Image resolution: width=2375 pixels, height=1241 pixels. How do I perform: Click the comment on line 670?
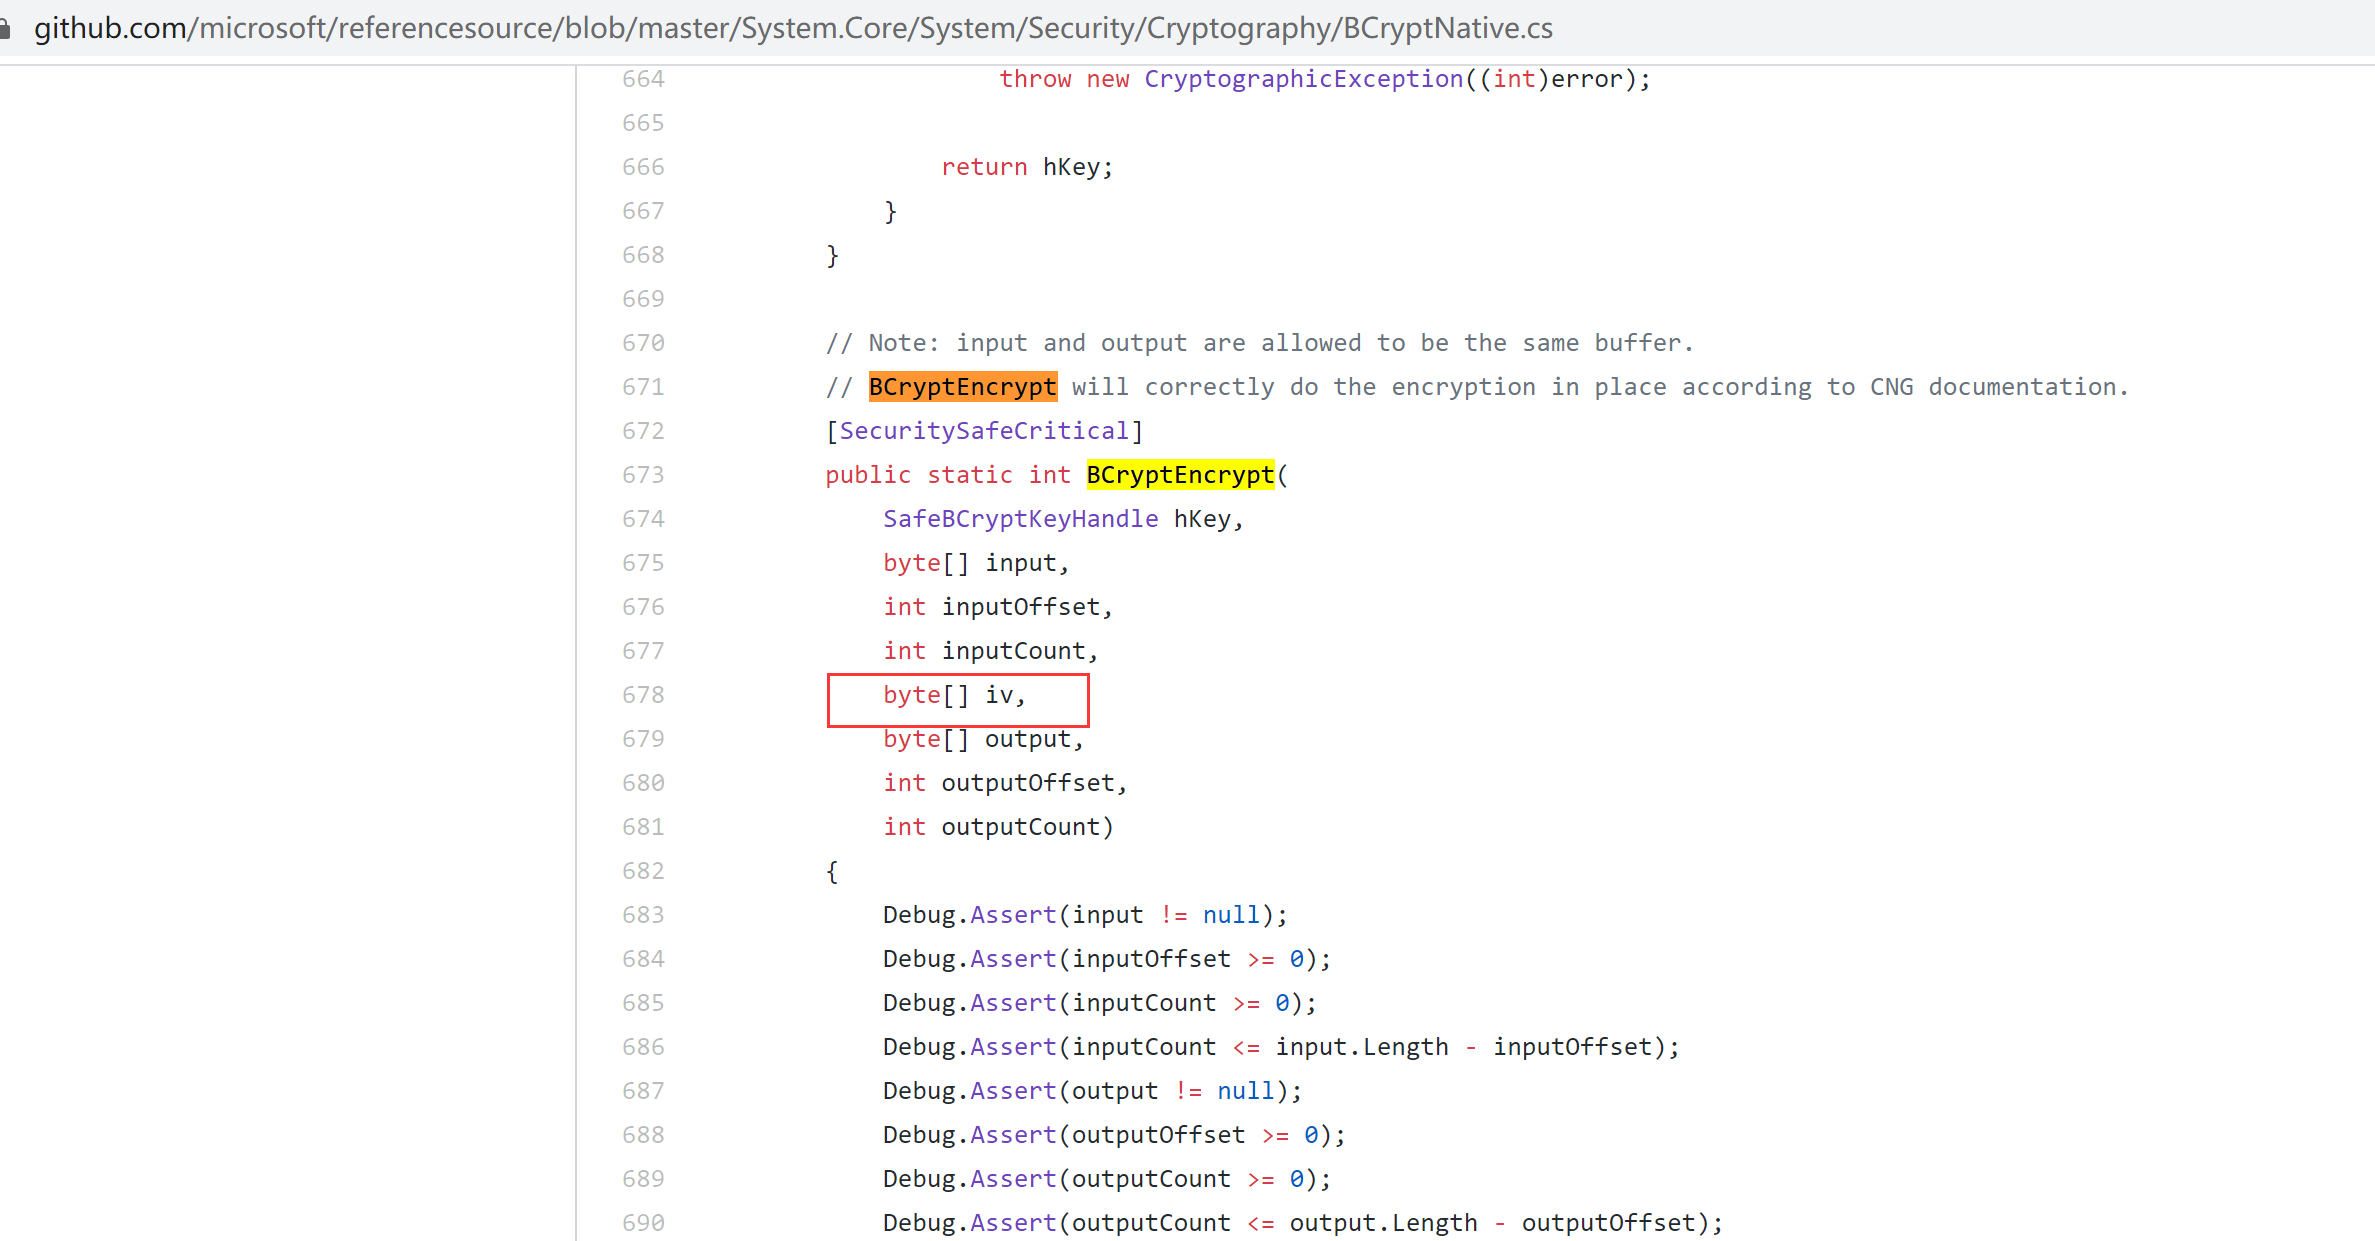point(1258,342)
